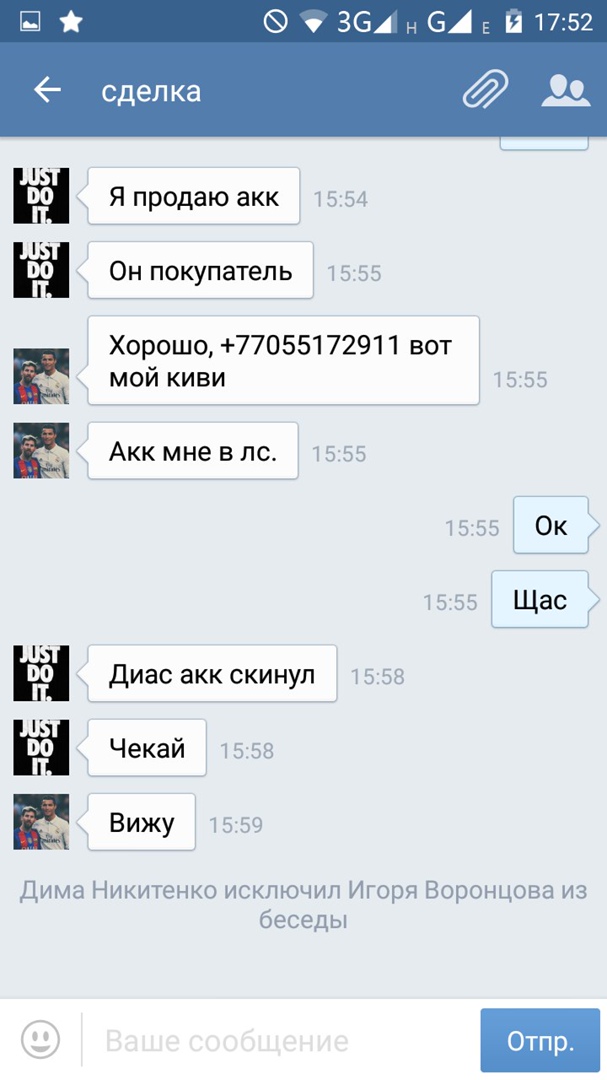The width and height of the screenshot is (607, 1080).
Task: Open the paperclip attachment menu
Action: [x=486, y=90]
